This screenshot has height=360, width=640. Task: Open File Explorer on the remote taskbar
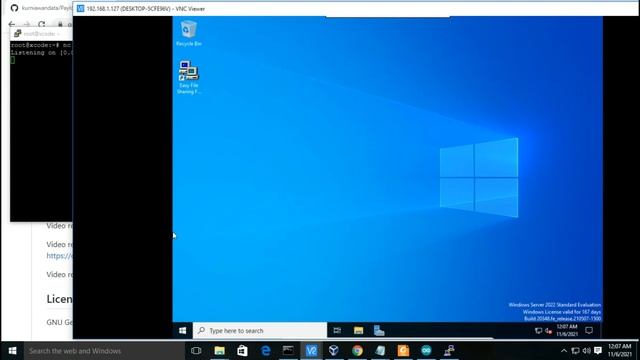point(358,331)
